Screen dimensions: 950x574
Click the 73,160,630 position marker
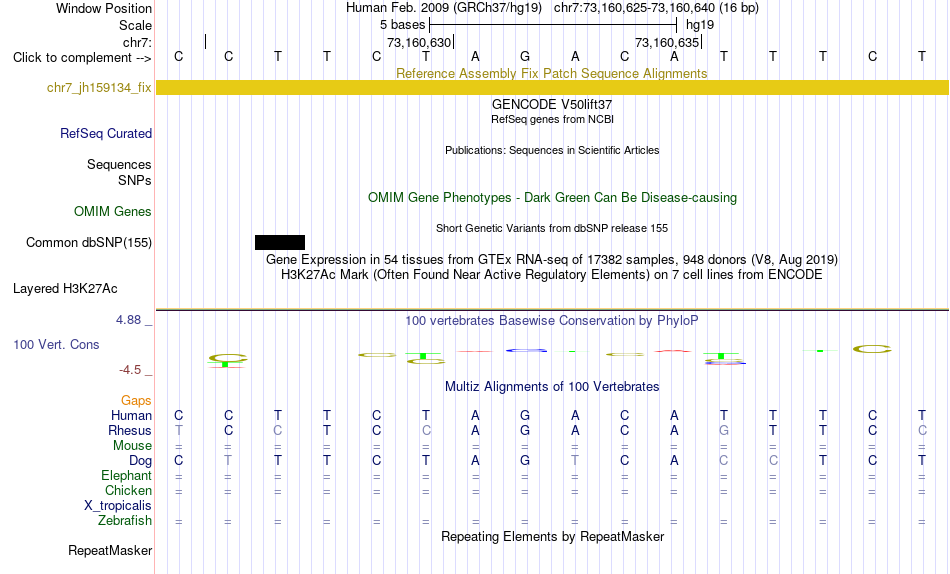click(419, 42)
